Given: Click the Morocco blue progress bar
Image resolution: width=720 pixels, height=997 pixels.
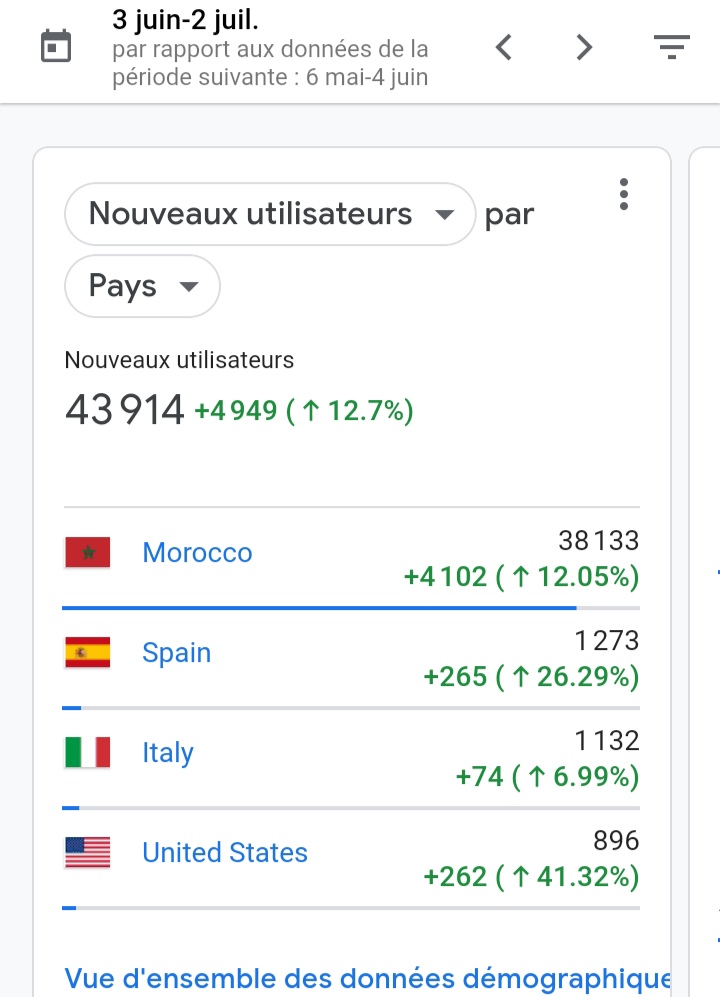Looking at the screenshot, I should [x=319, y=608].
